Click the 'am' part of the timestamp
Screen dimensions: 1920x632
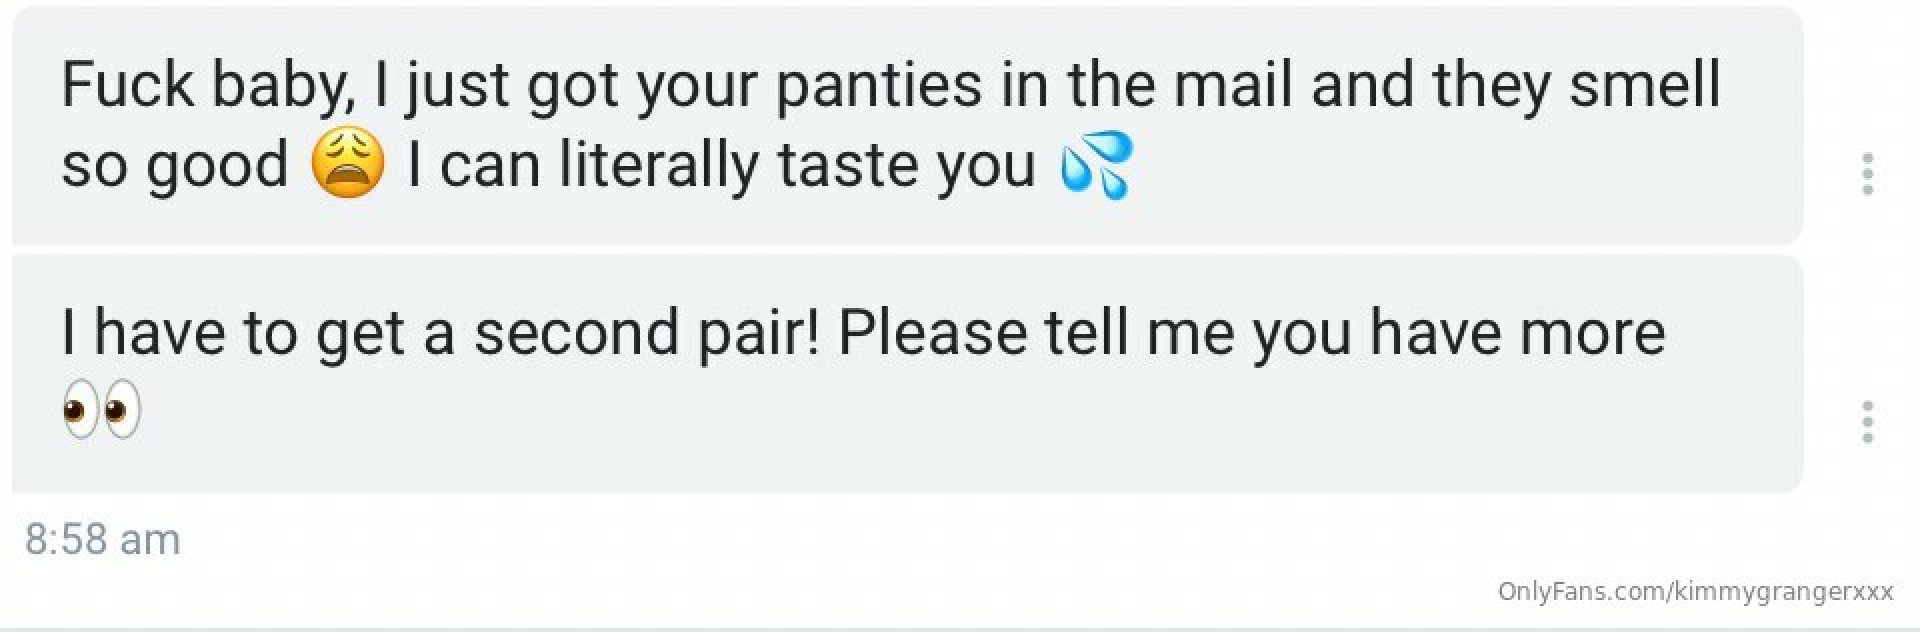click(x=150, y=542)
